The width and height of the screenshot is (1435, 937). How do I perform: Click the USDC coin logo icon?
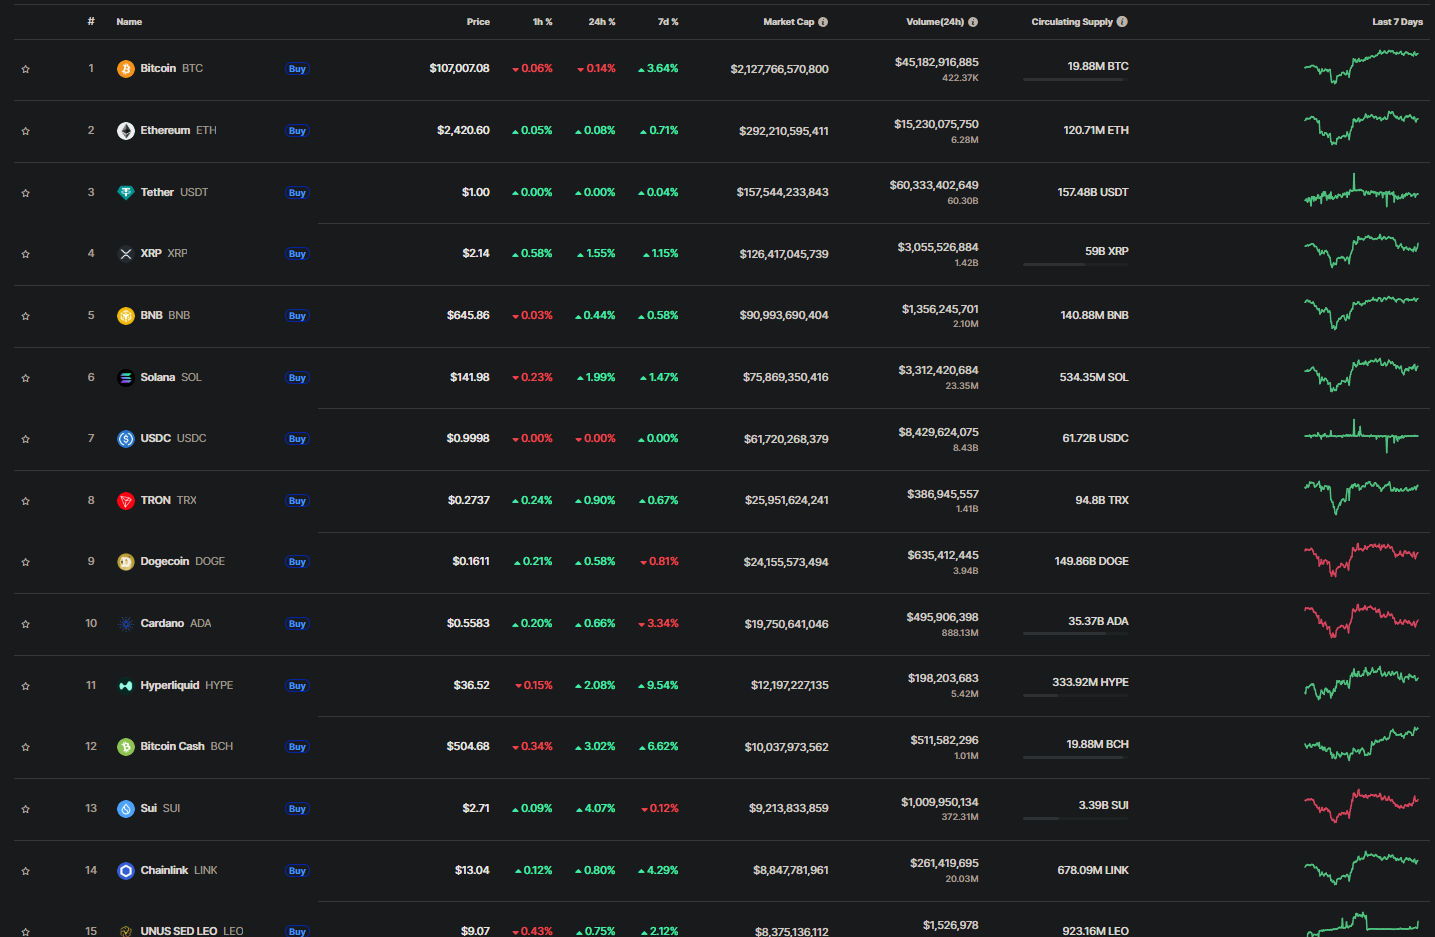(126, 439)
